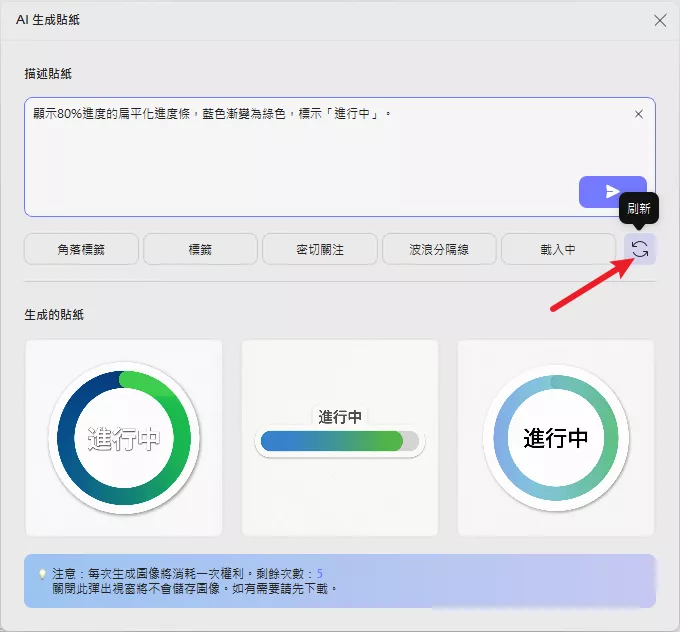Click the remaining count number 5
Viewport: 680px width, 632px height.
pos(320,574)
